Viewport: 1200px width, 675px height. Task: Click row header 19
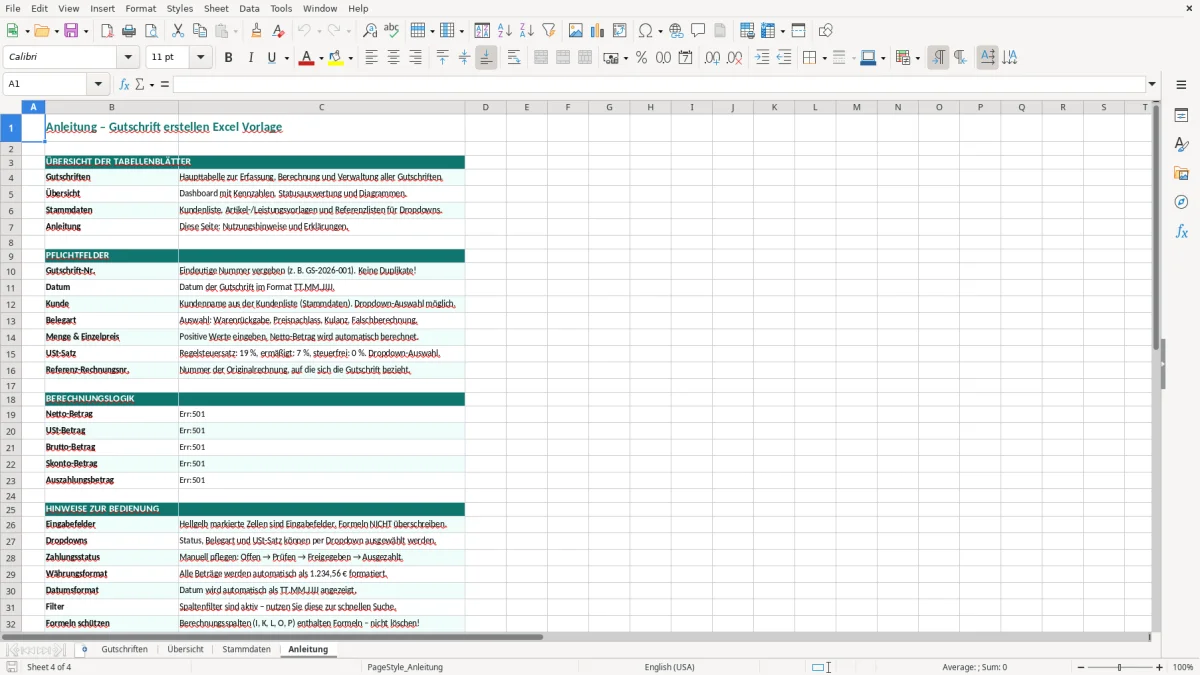tap(11, 414)
